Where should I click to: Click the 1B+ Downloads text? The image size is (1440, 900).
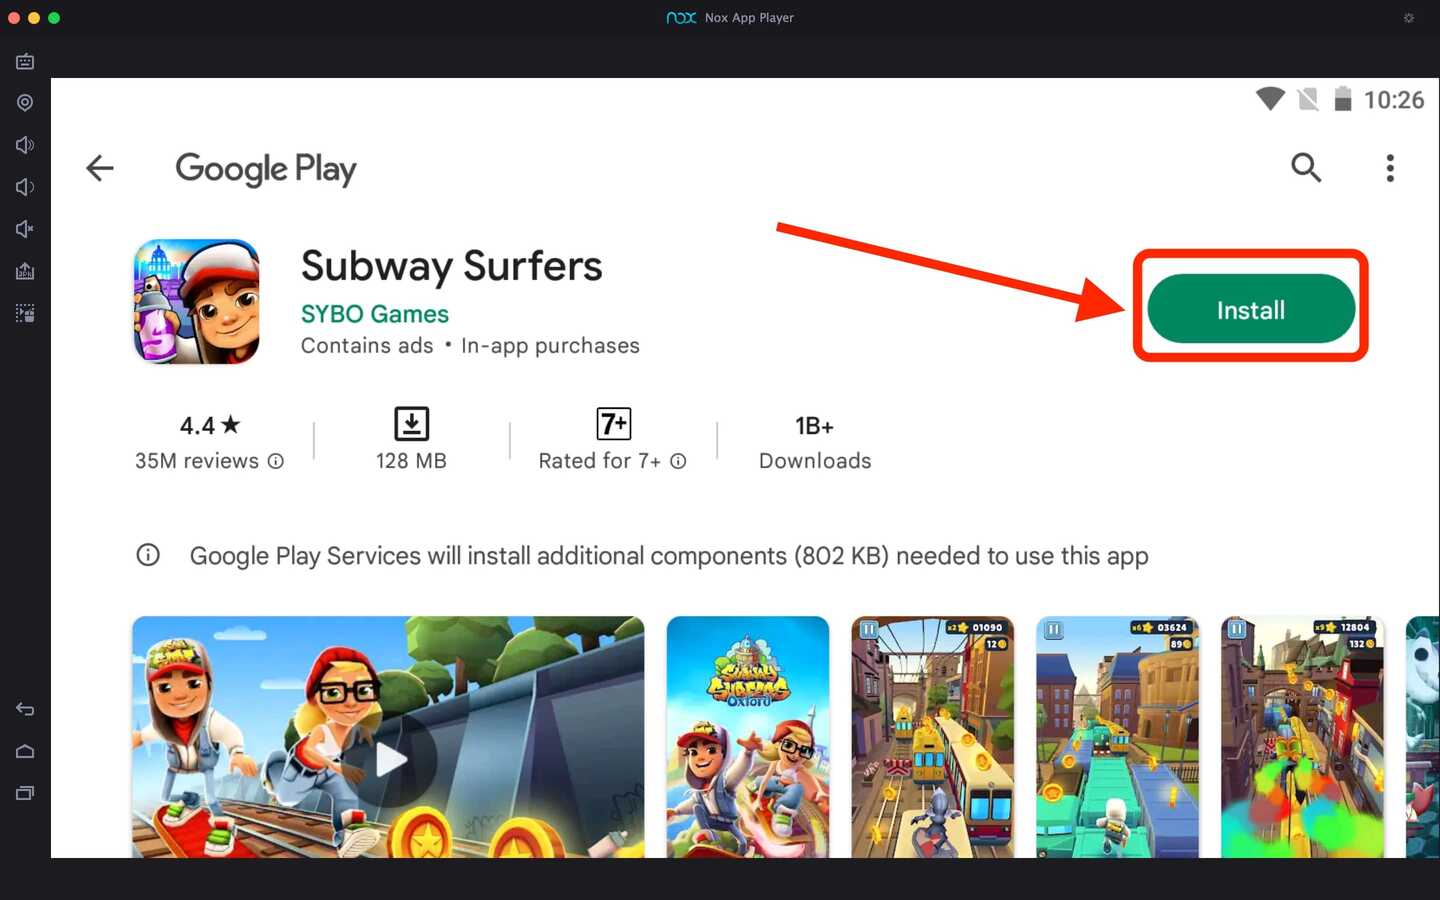click(x=815, y=443)
